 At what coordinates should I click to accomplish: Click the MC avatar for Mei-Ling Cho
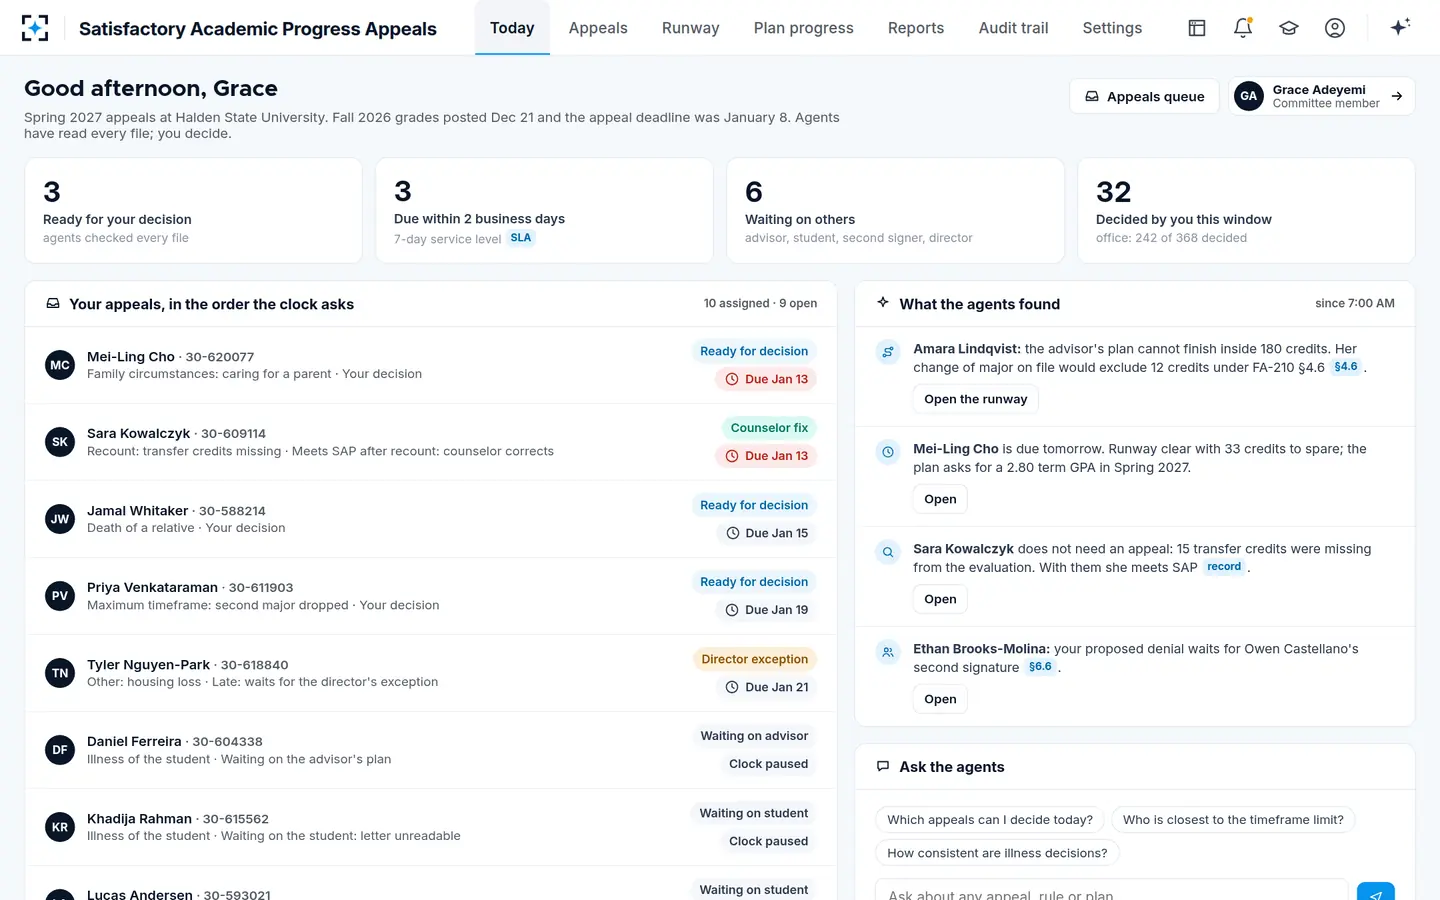[60, 365]
